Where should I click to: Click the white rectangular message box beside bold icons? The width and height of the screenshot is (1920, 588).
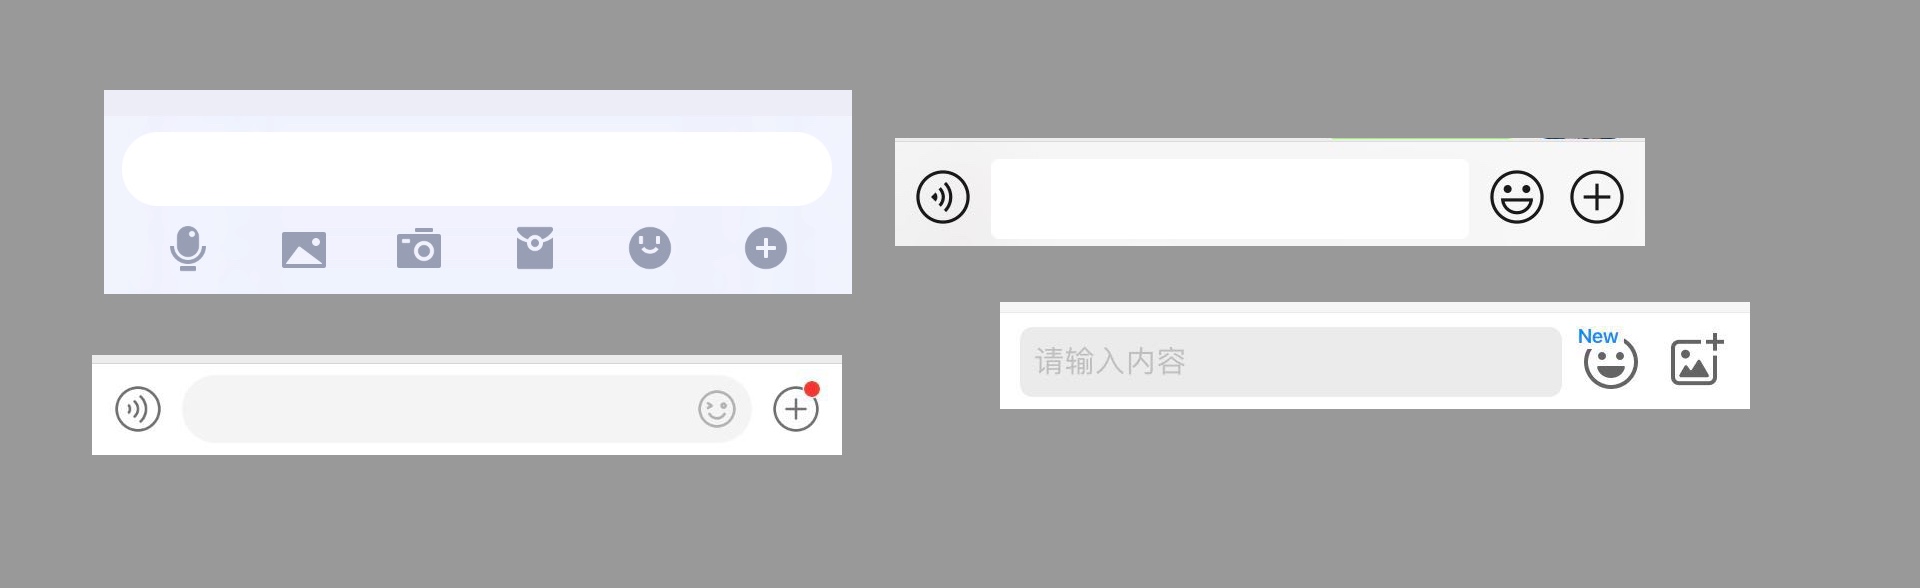point(1230,198)
